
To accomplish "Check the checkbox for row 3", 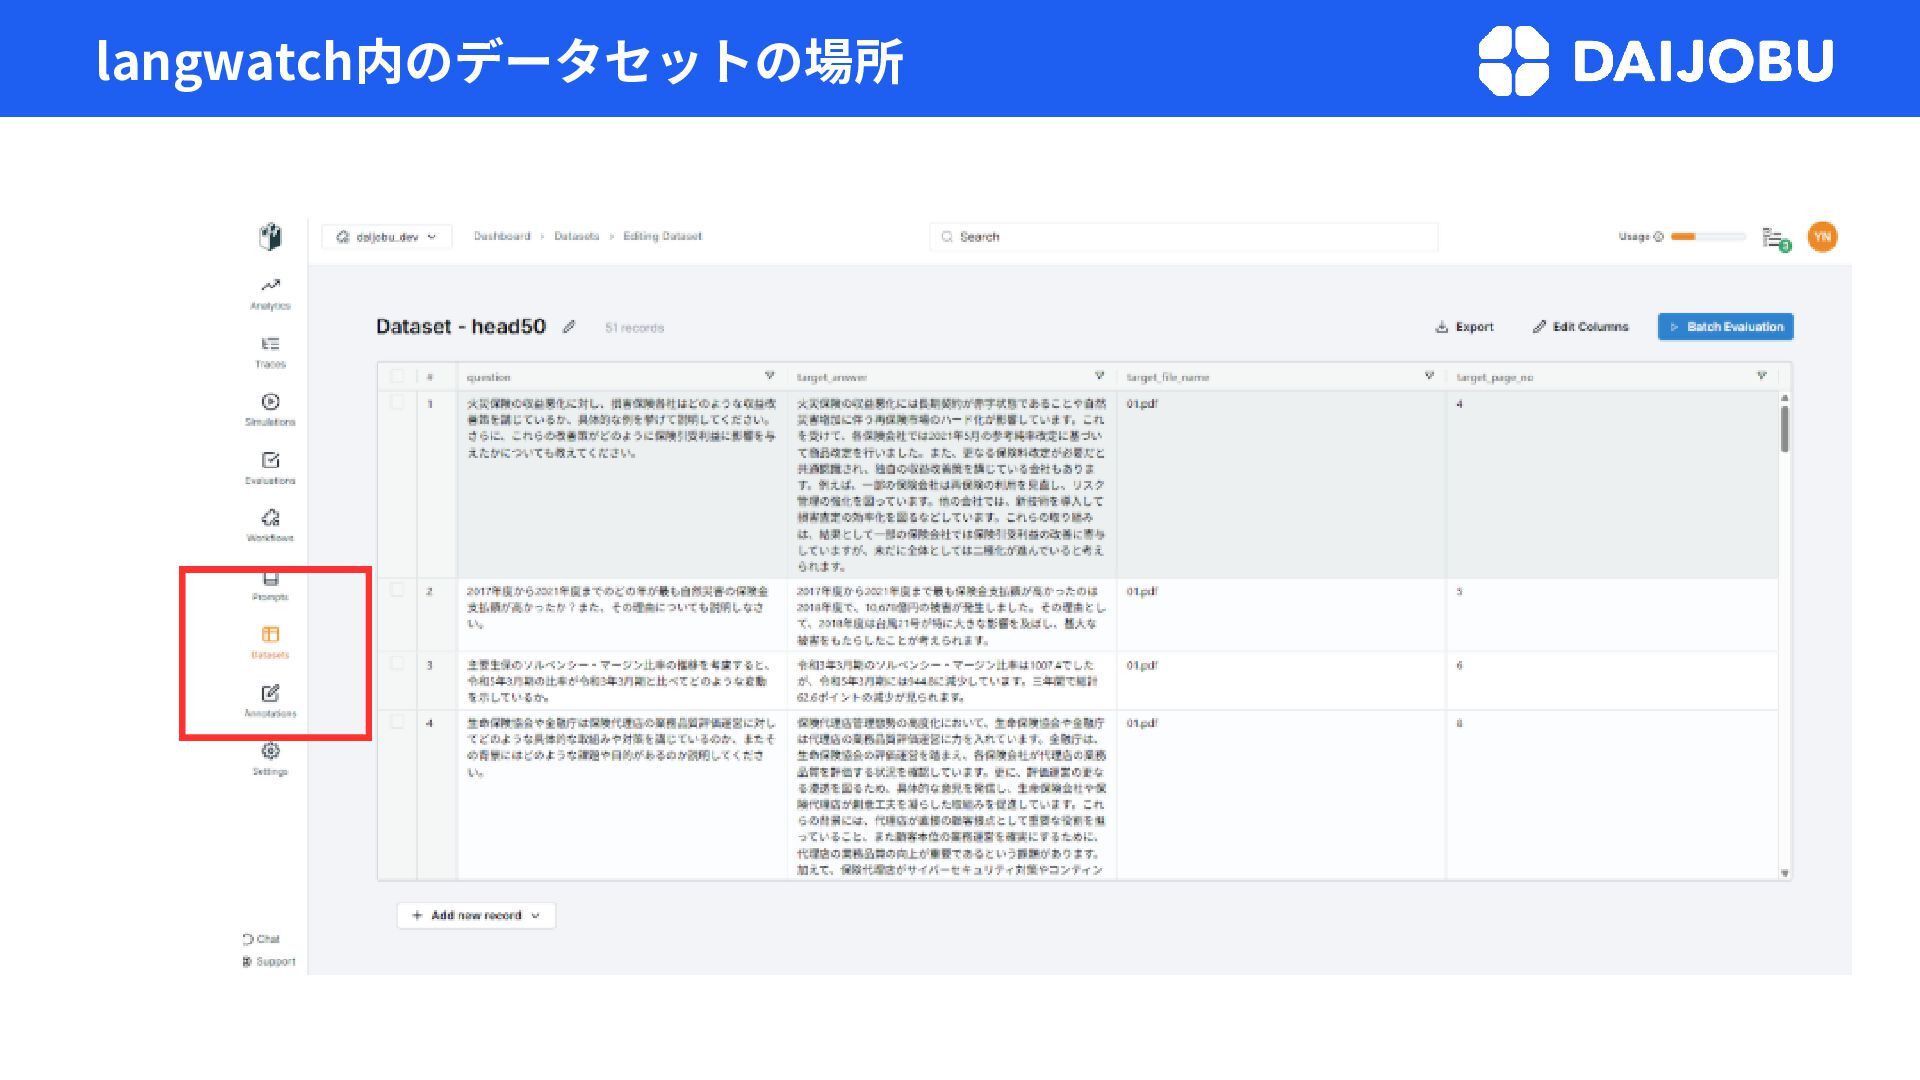I will (397, 664).
